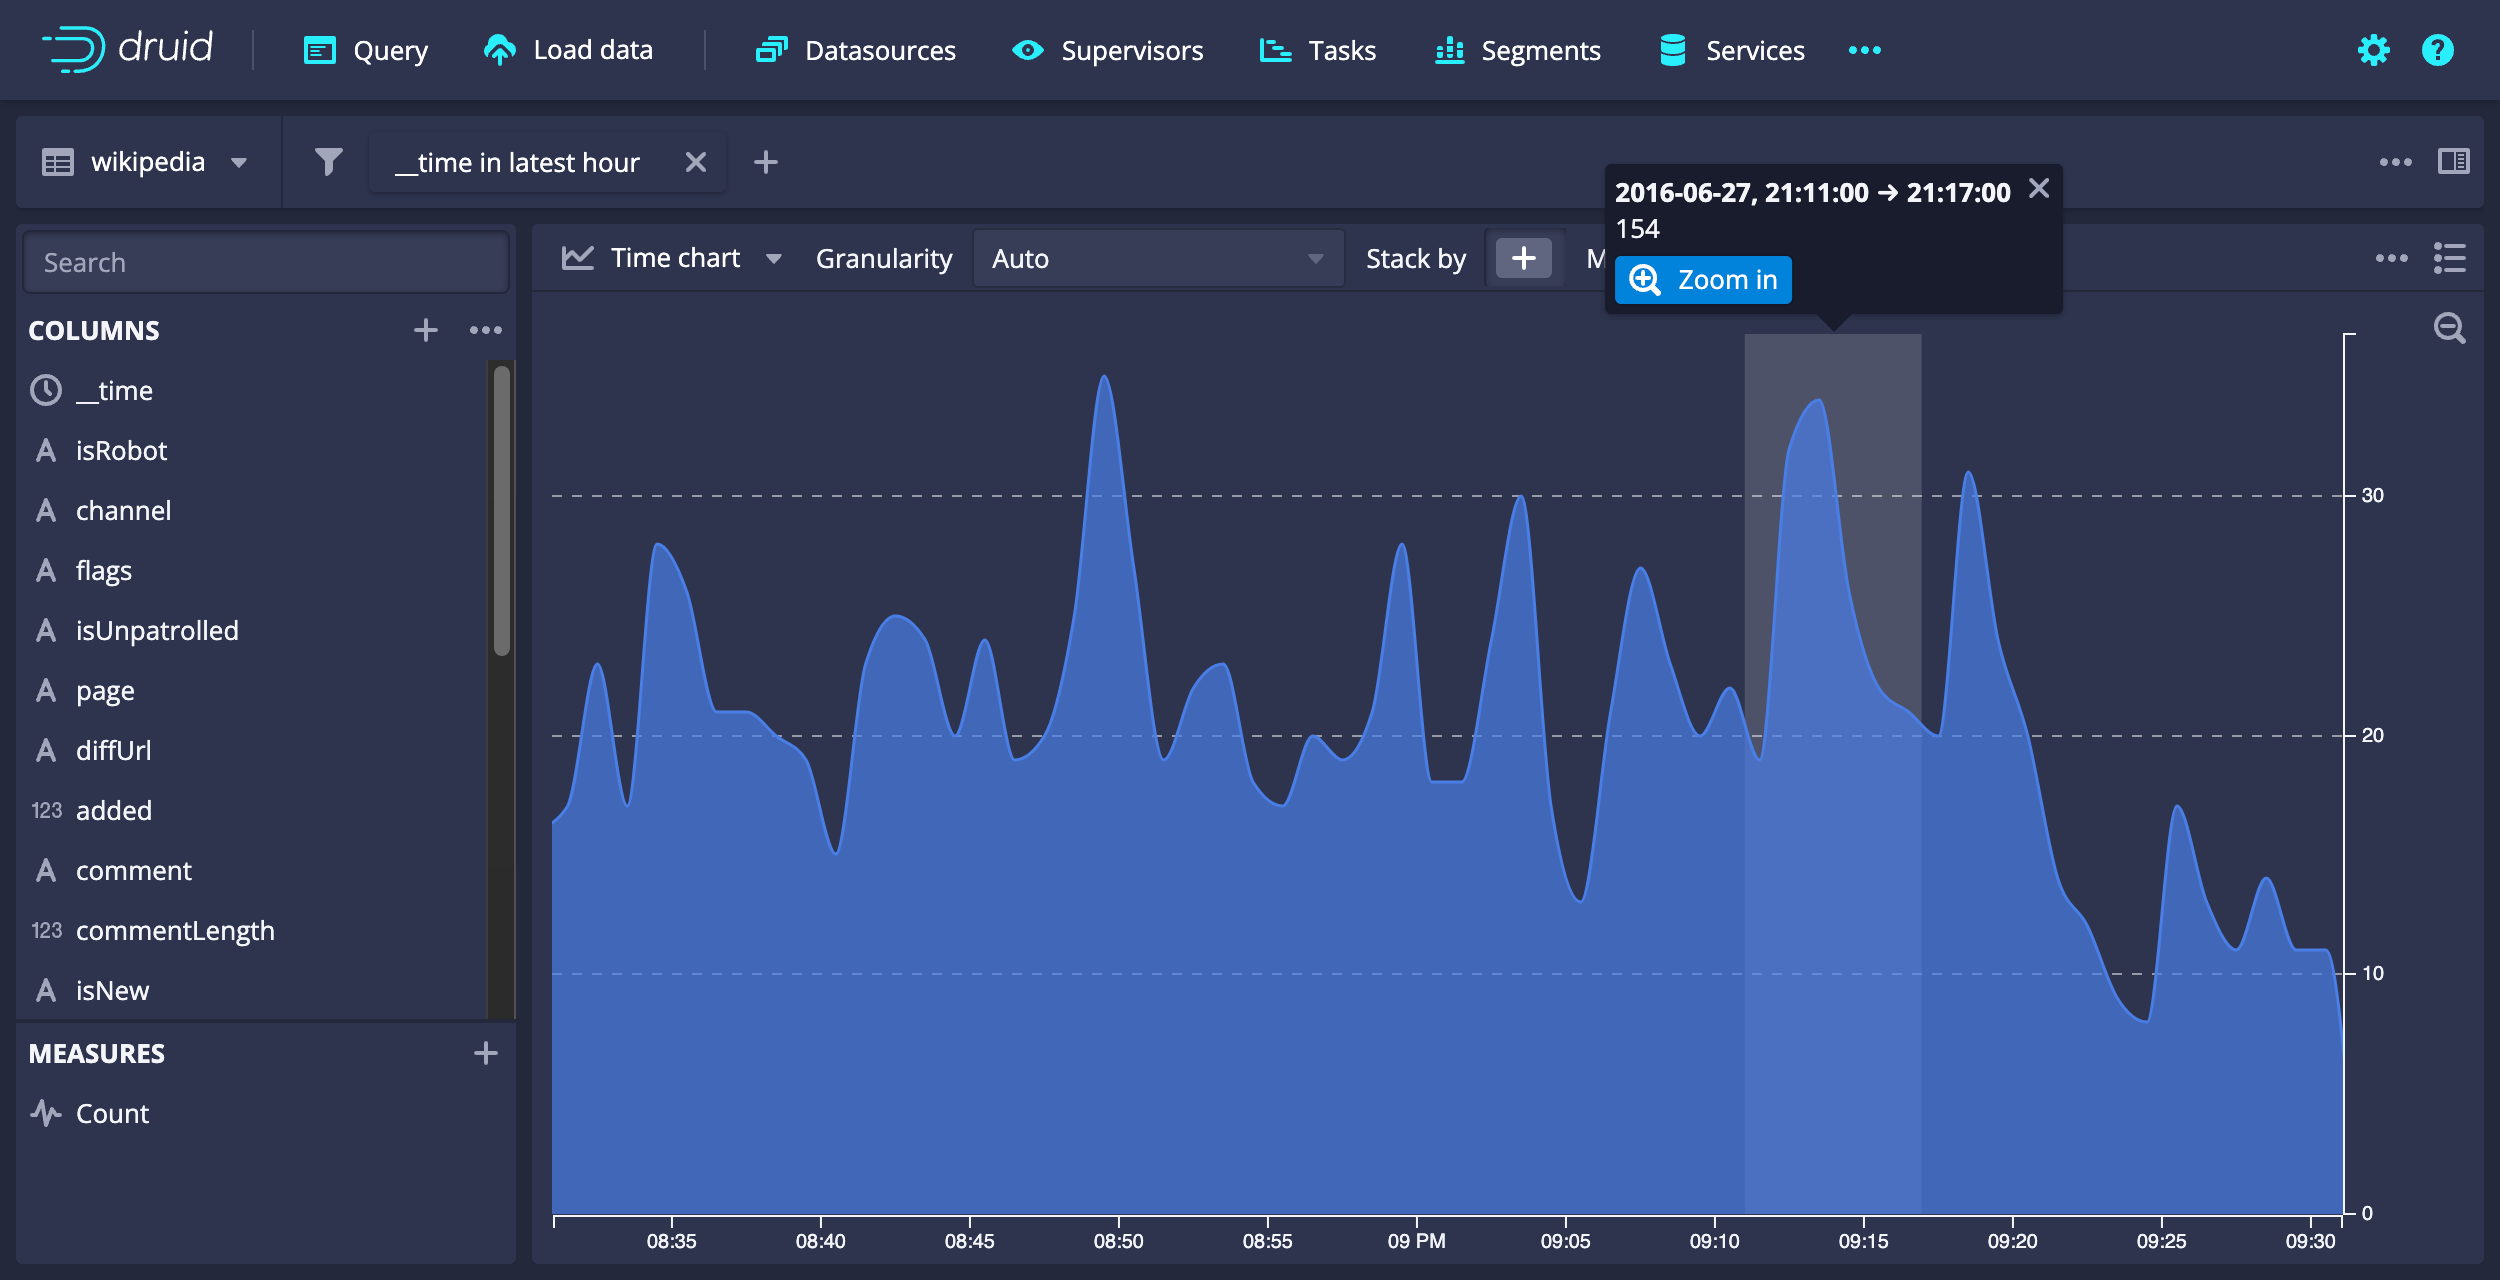The height and width of the screenshot is (1280, 2500).
Task: Toggle the side panel layout icon
Action: (2453, 162)
